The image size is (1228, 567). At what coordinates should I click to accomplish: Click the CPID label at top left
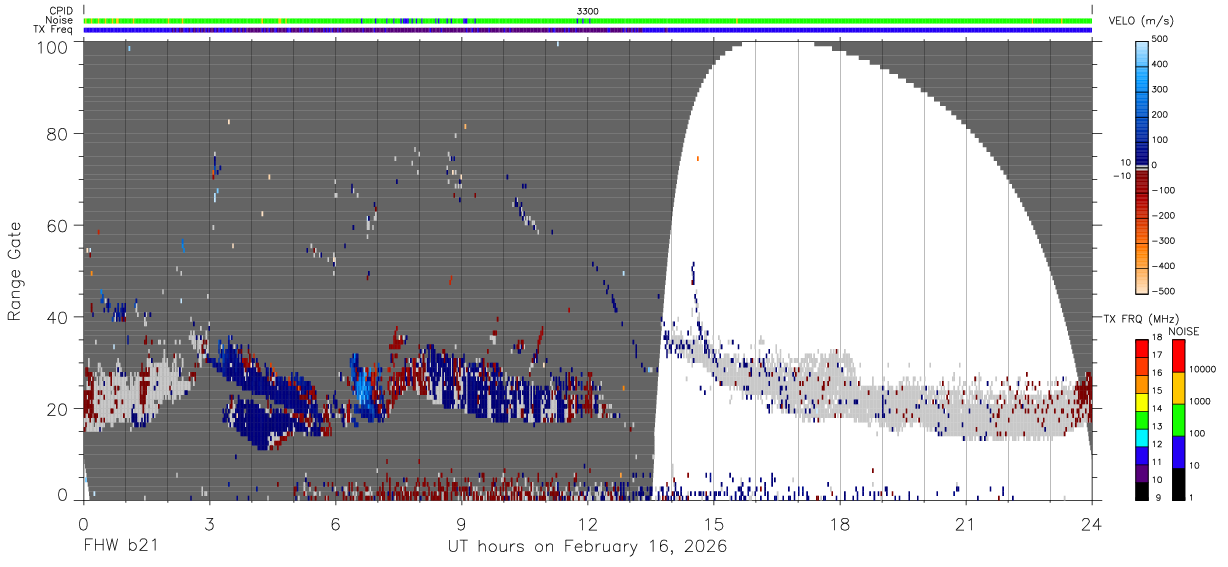click(x=60, y=11)
